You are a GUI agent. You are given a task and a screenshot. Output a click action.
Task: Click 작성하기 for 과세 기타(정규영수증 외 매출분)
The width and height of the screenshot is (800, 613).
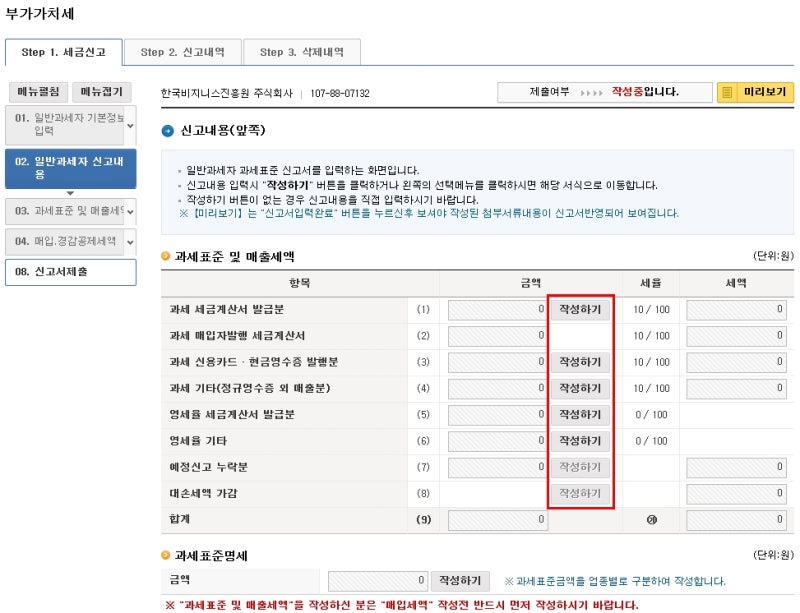[x=580, y=388]
